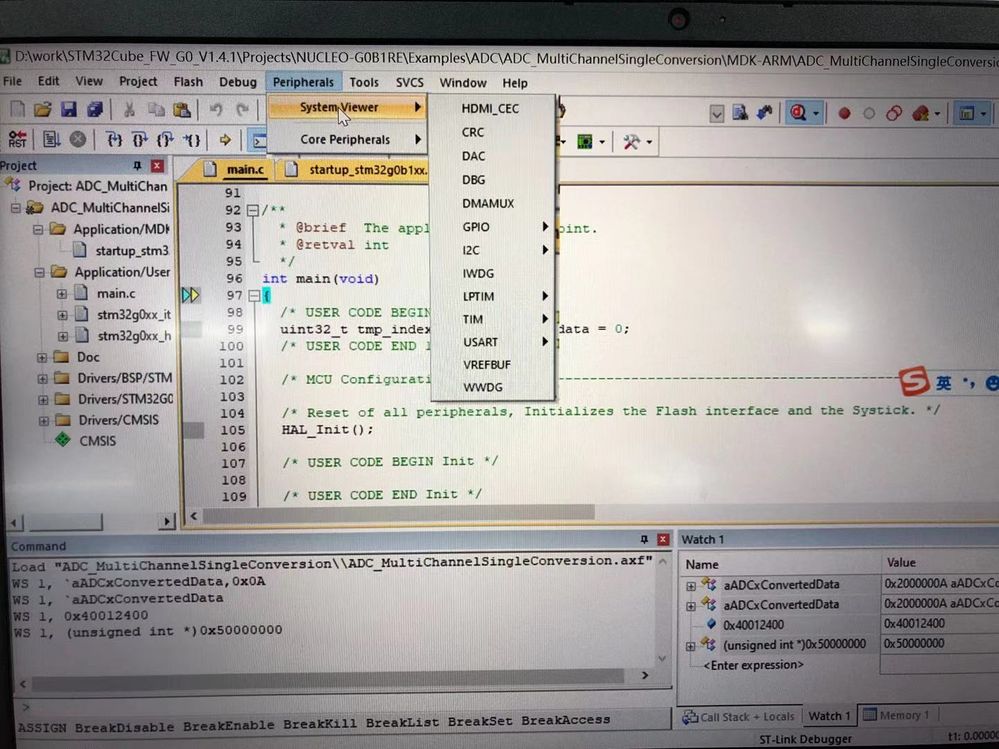Collapse the Application/User folder
The width and height of the screenshot is (999, 749).
pyautogui.click(x=40, y=273)
